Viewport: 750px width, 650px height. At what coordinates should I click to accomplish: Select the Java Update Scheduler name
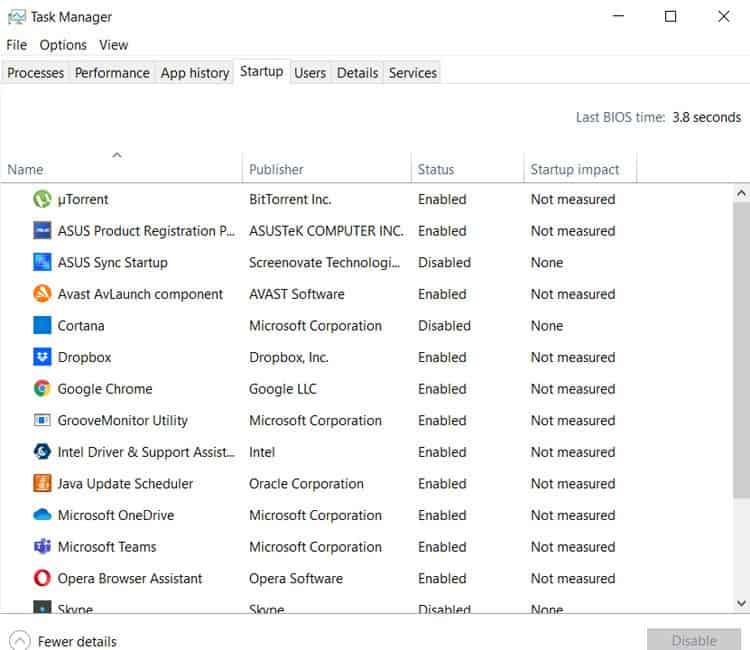pyautogui.click(x=125, y=483)
